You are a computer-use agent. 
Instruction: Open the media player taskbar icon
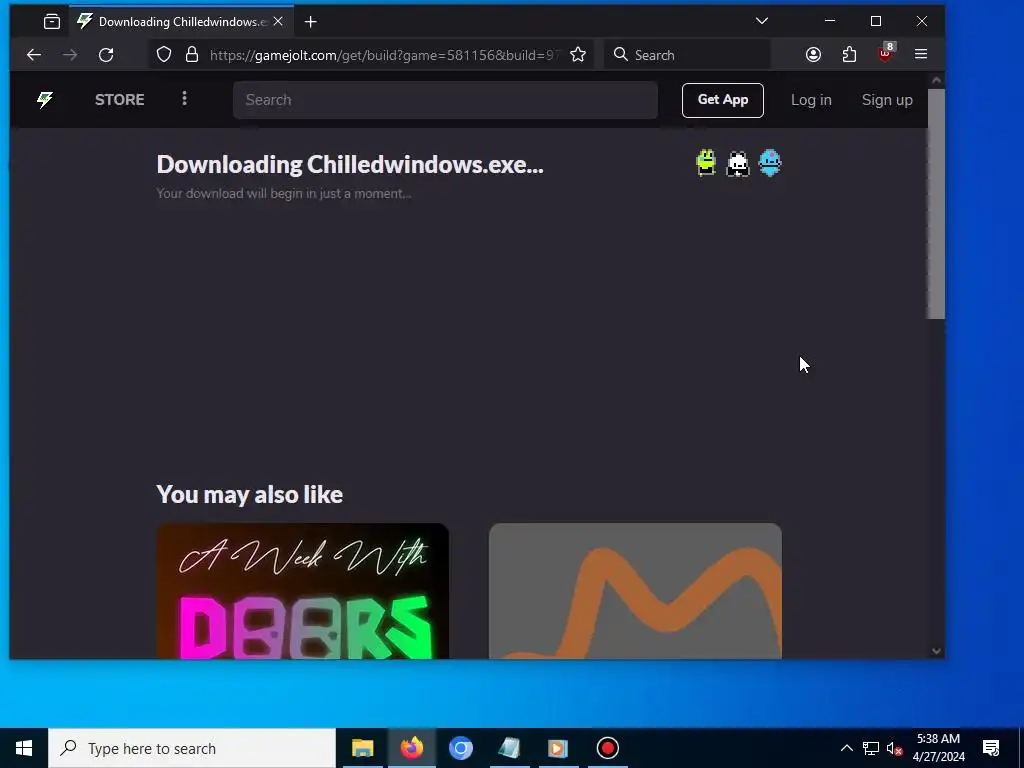pos(558,748)
